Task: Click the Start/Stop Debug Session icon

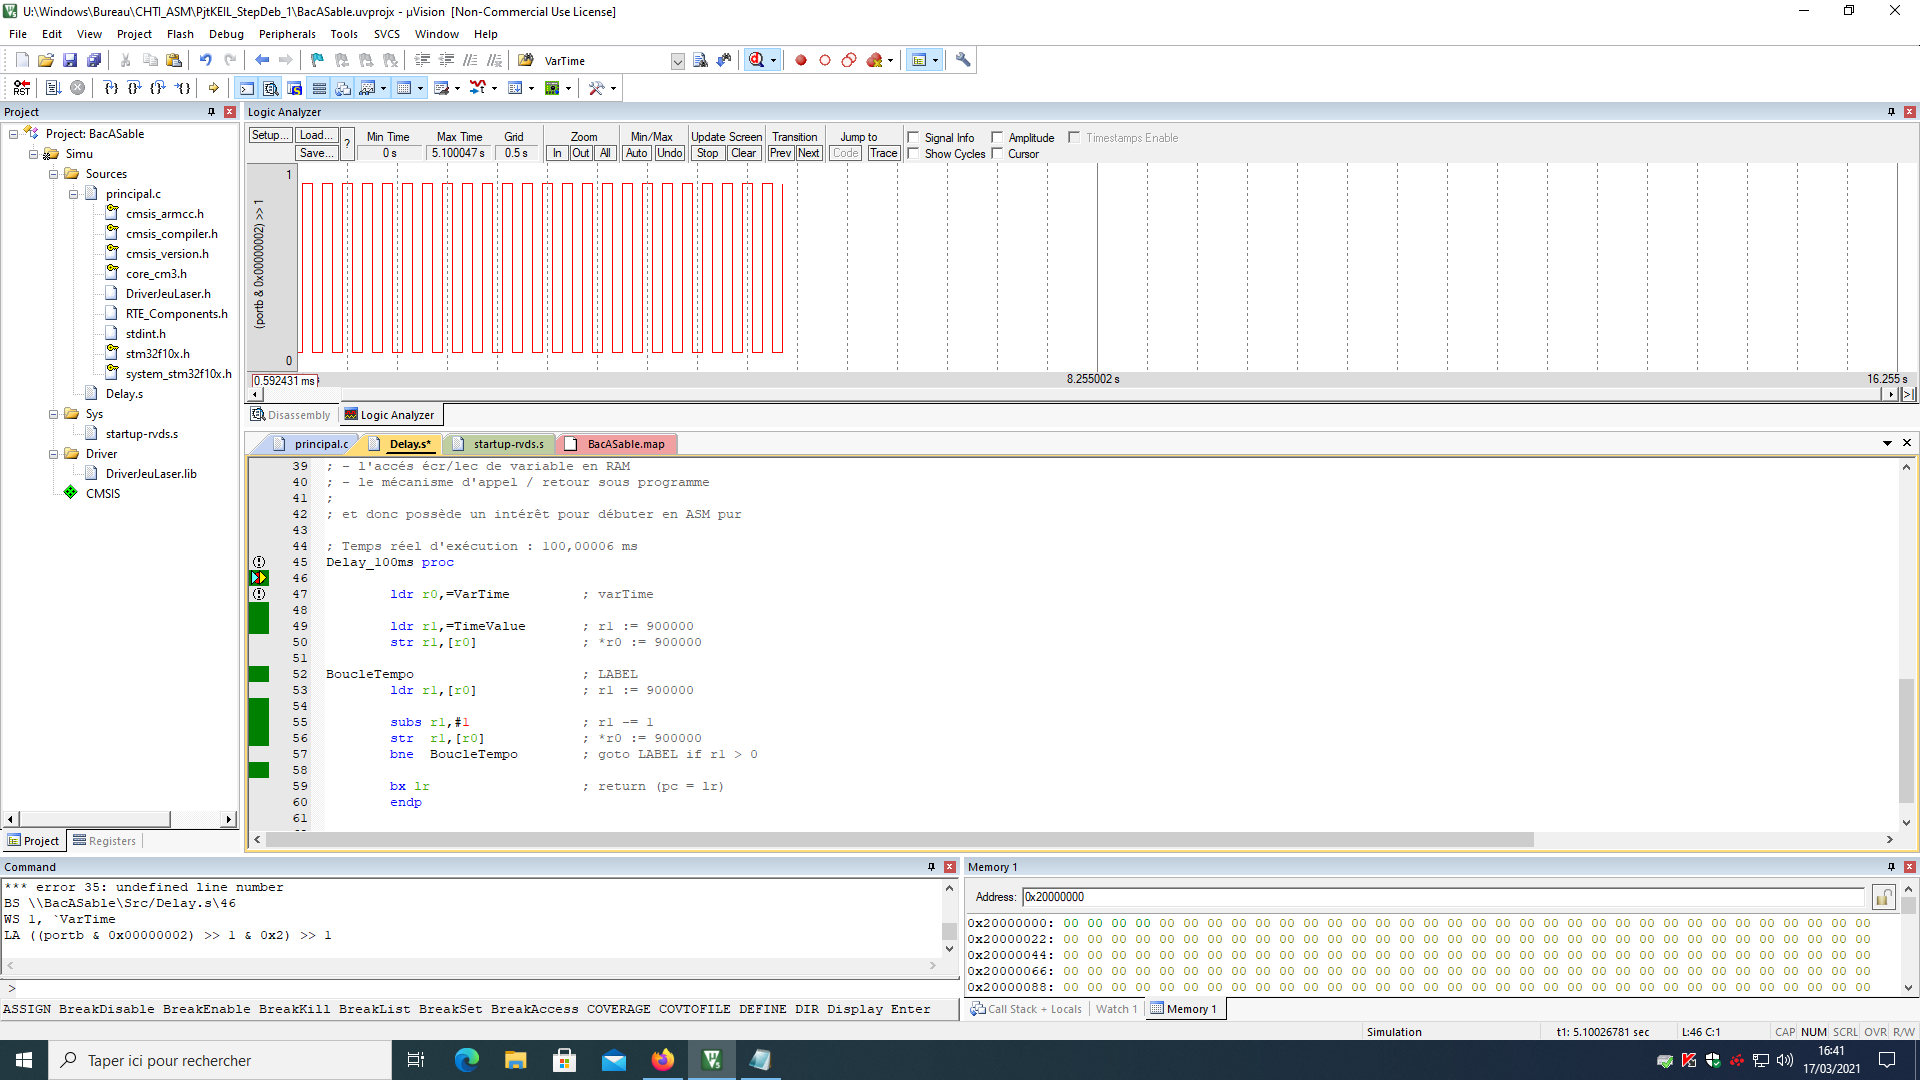Action: click(x=758, y=61)
